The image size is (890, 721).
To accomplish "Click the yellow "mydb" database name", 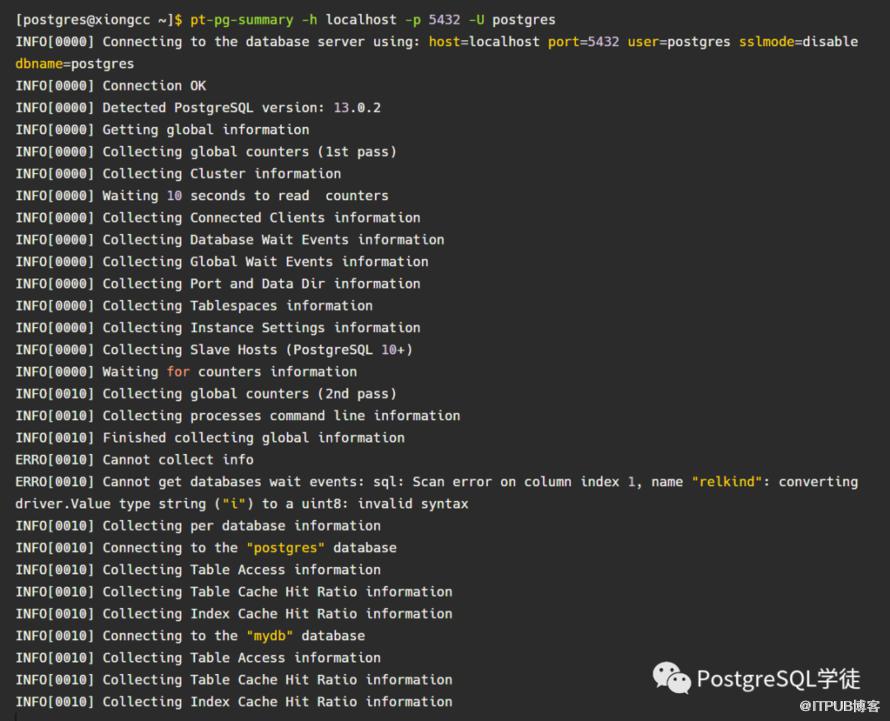I will tap(269, 636).
